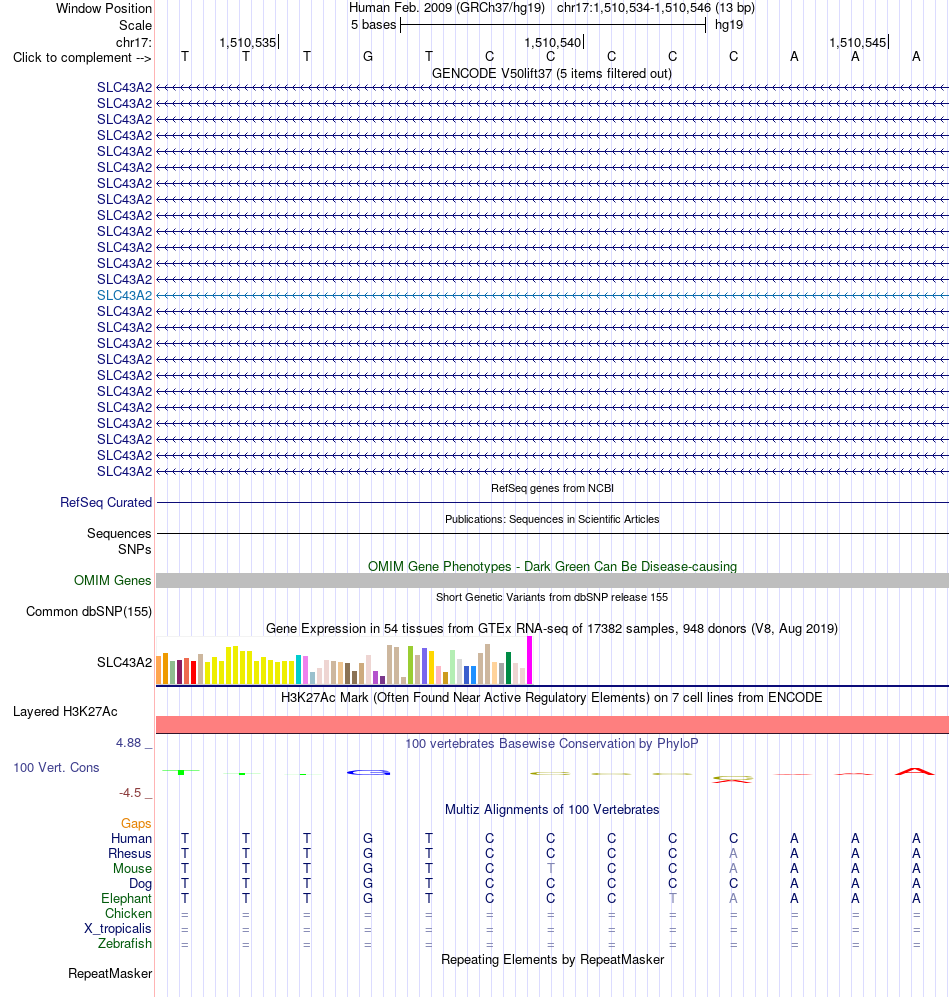The width and height of the screenshot is (950, 997).
Task: Click the chr17: ruler label
Action: click(134, 43)
